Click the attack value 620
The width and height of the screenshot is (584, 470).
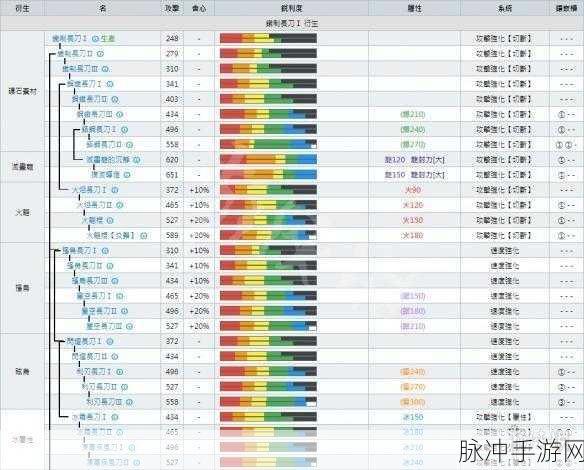[172, 160]
